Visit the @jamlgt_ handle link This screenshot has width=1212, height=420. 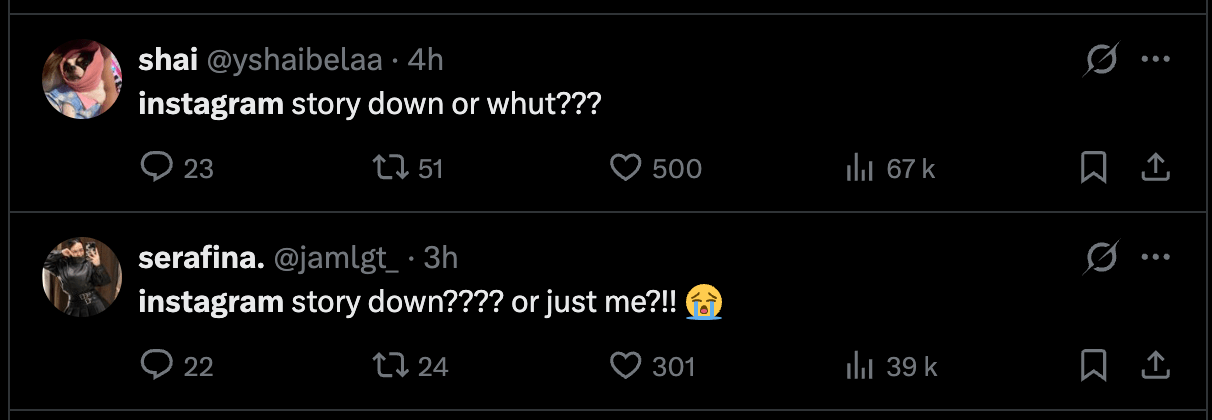(335, 258)
